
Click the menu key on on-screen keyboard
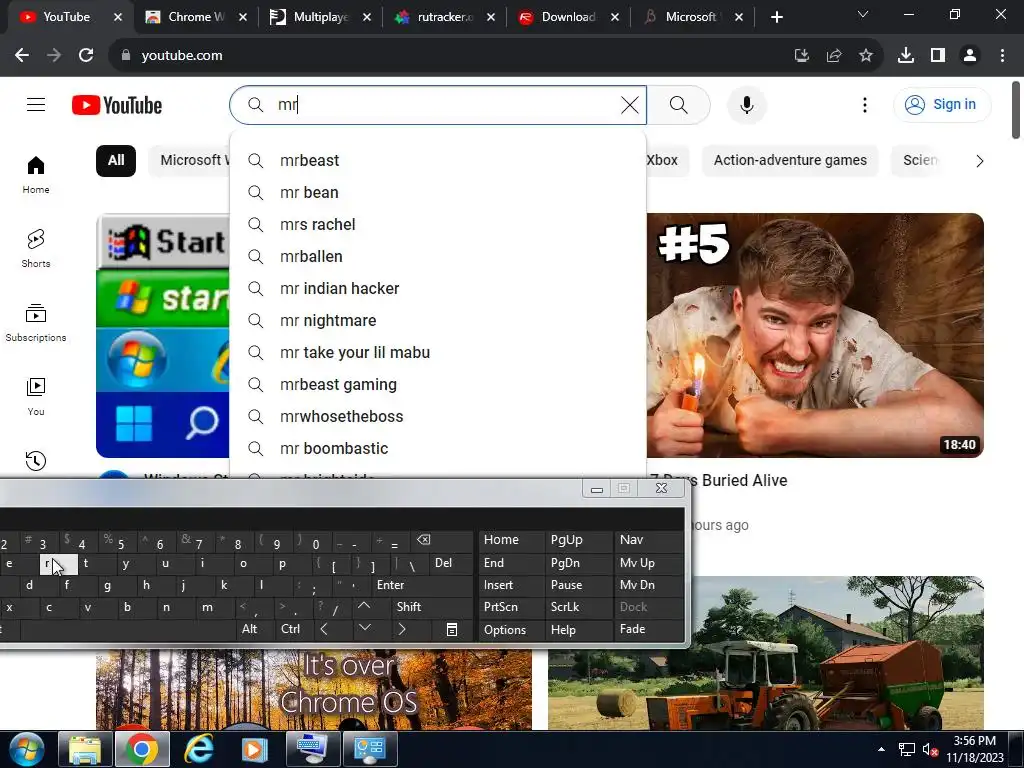451,630
